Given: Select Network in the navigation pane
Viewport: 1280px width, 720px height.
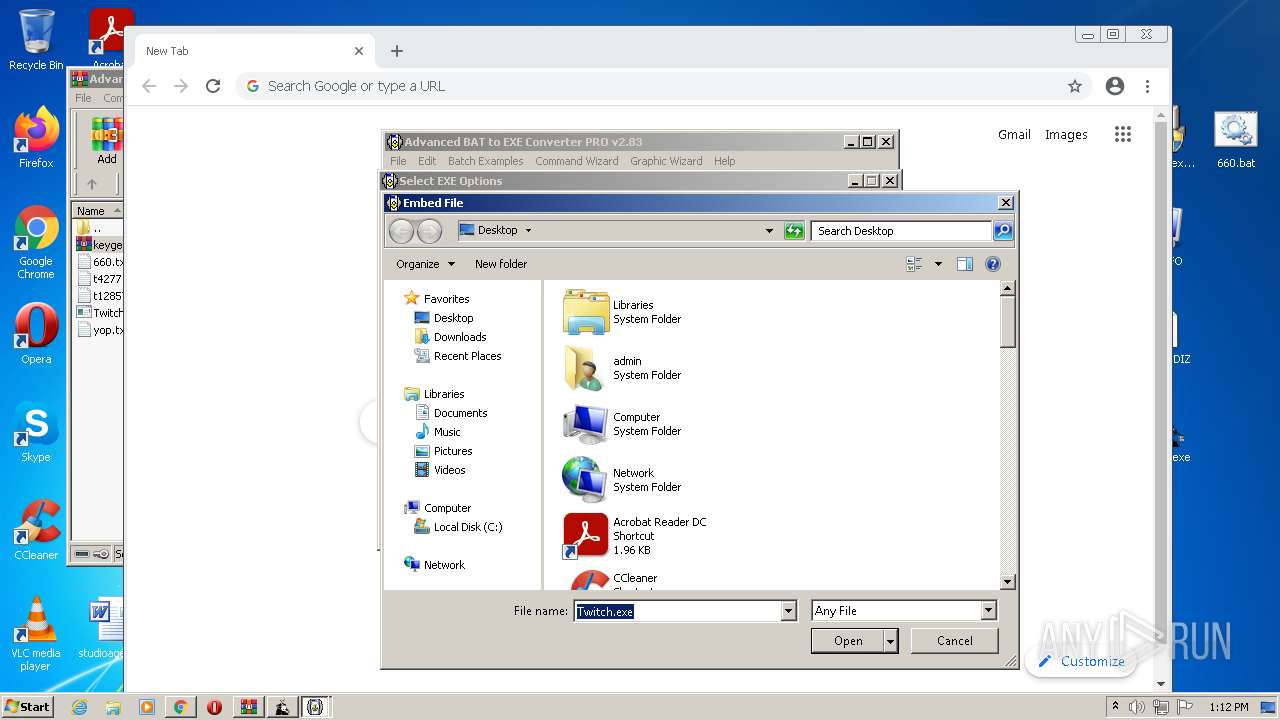Looking at the screenshot, I should pos(444,565).
